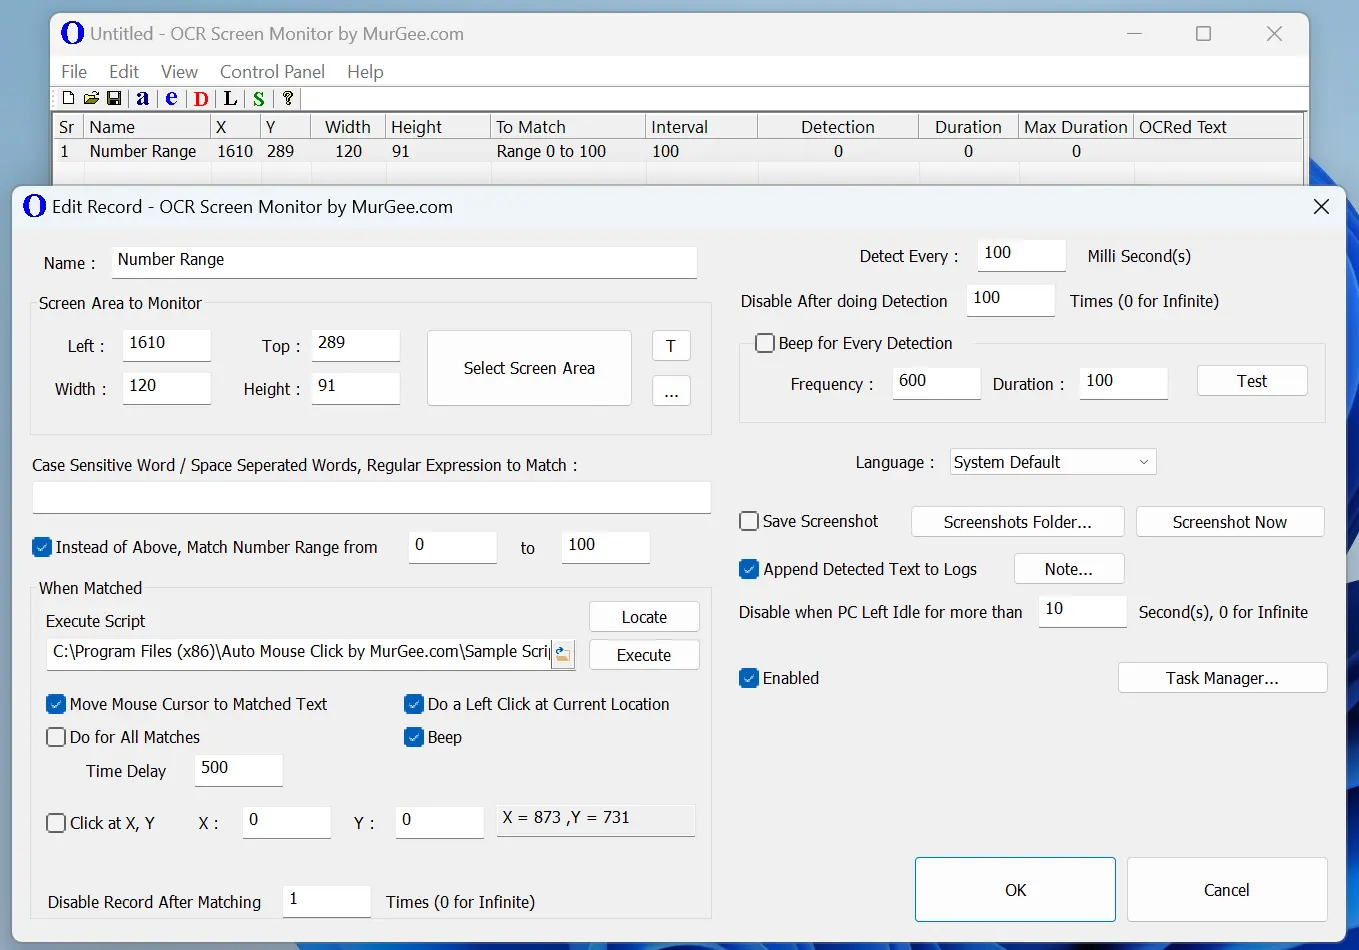1359x950 pixels.
Task: Click the Top coordinate field
Action: 356,345
